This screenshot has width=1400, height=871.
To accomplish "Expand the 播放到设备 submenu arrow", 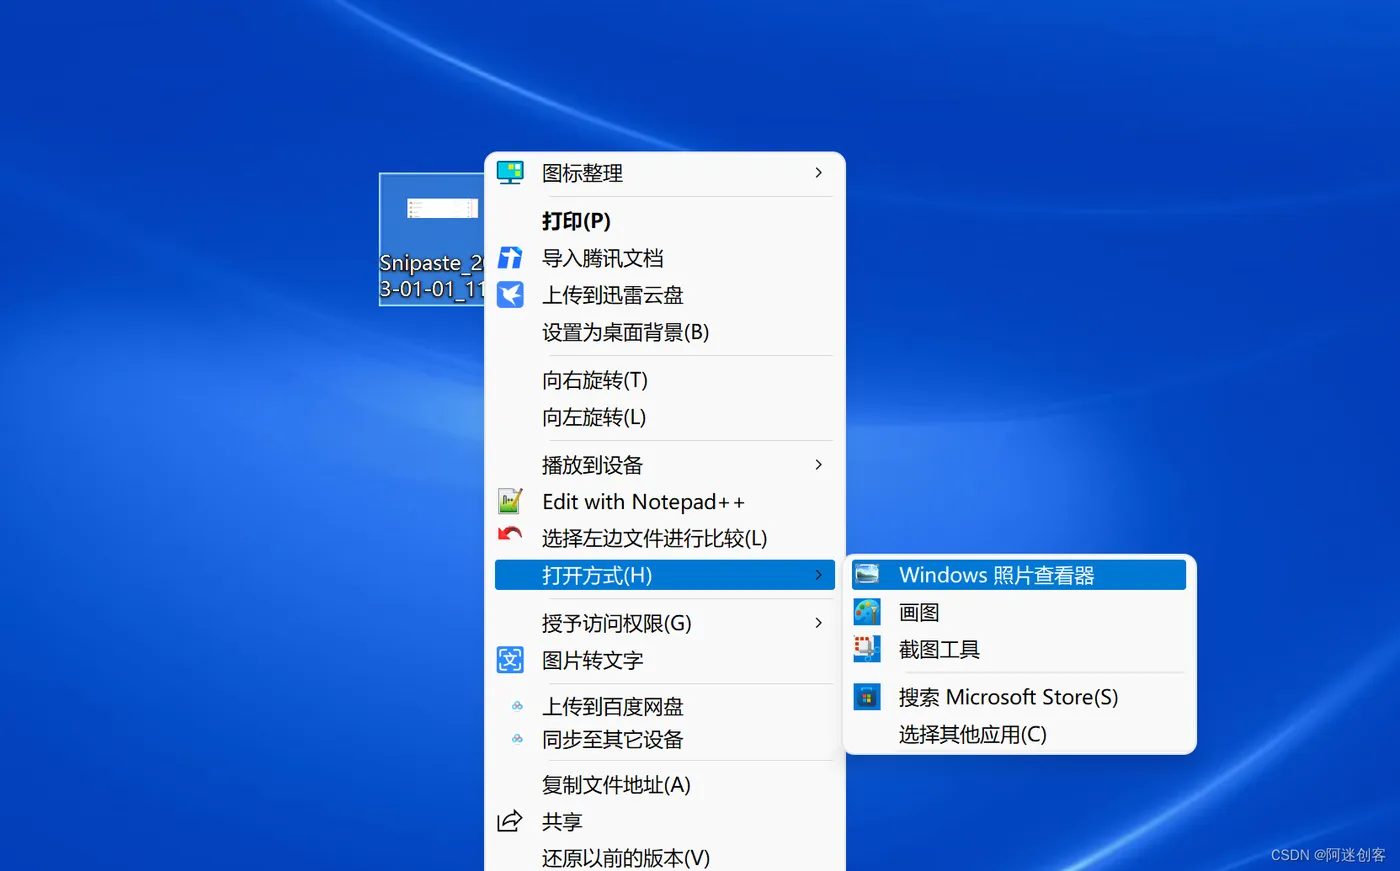I will [x=818, y=465].
